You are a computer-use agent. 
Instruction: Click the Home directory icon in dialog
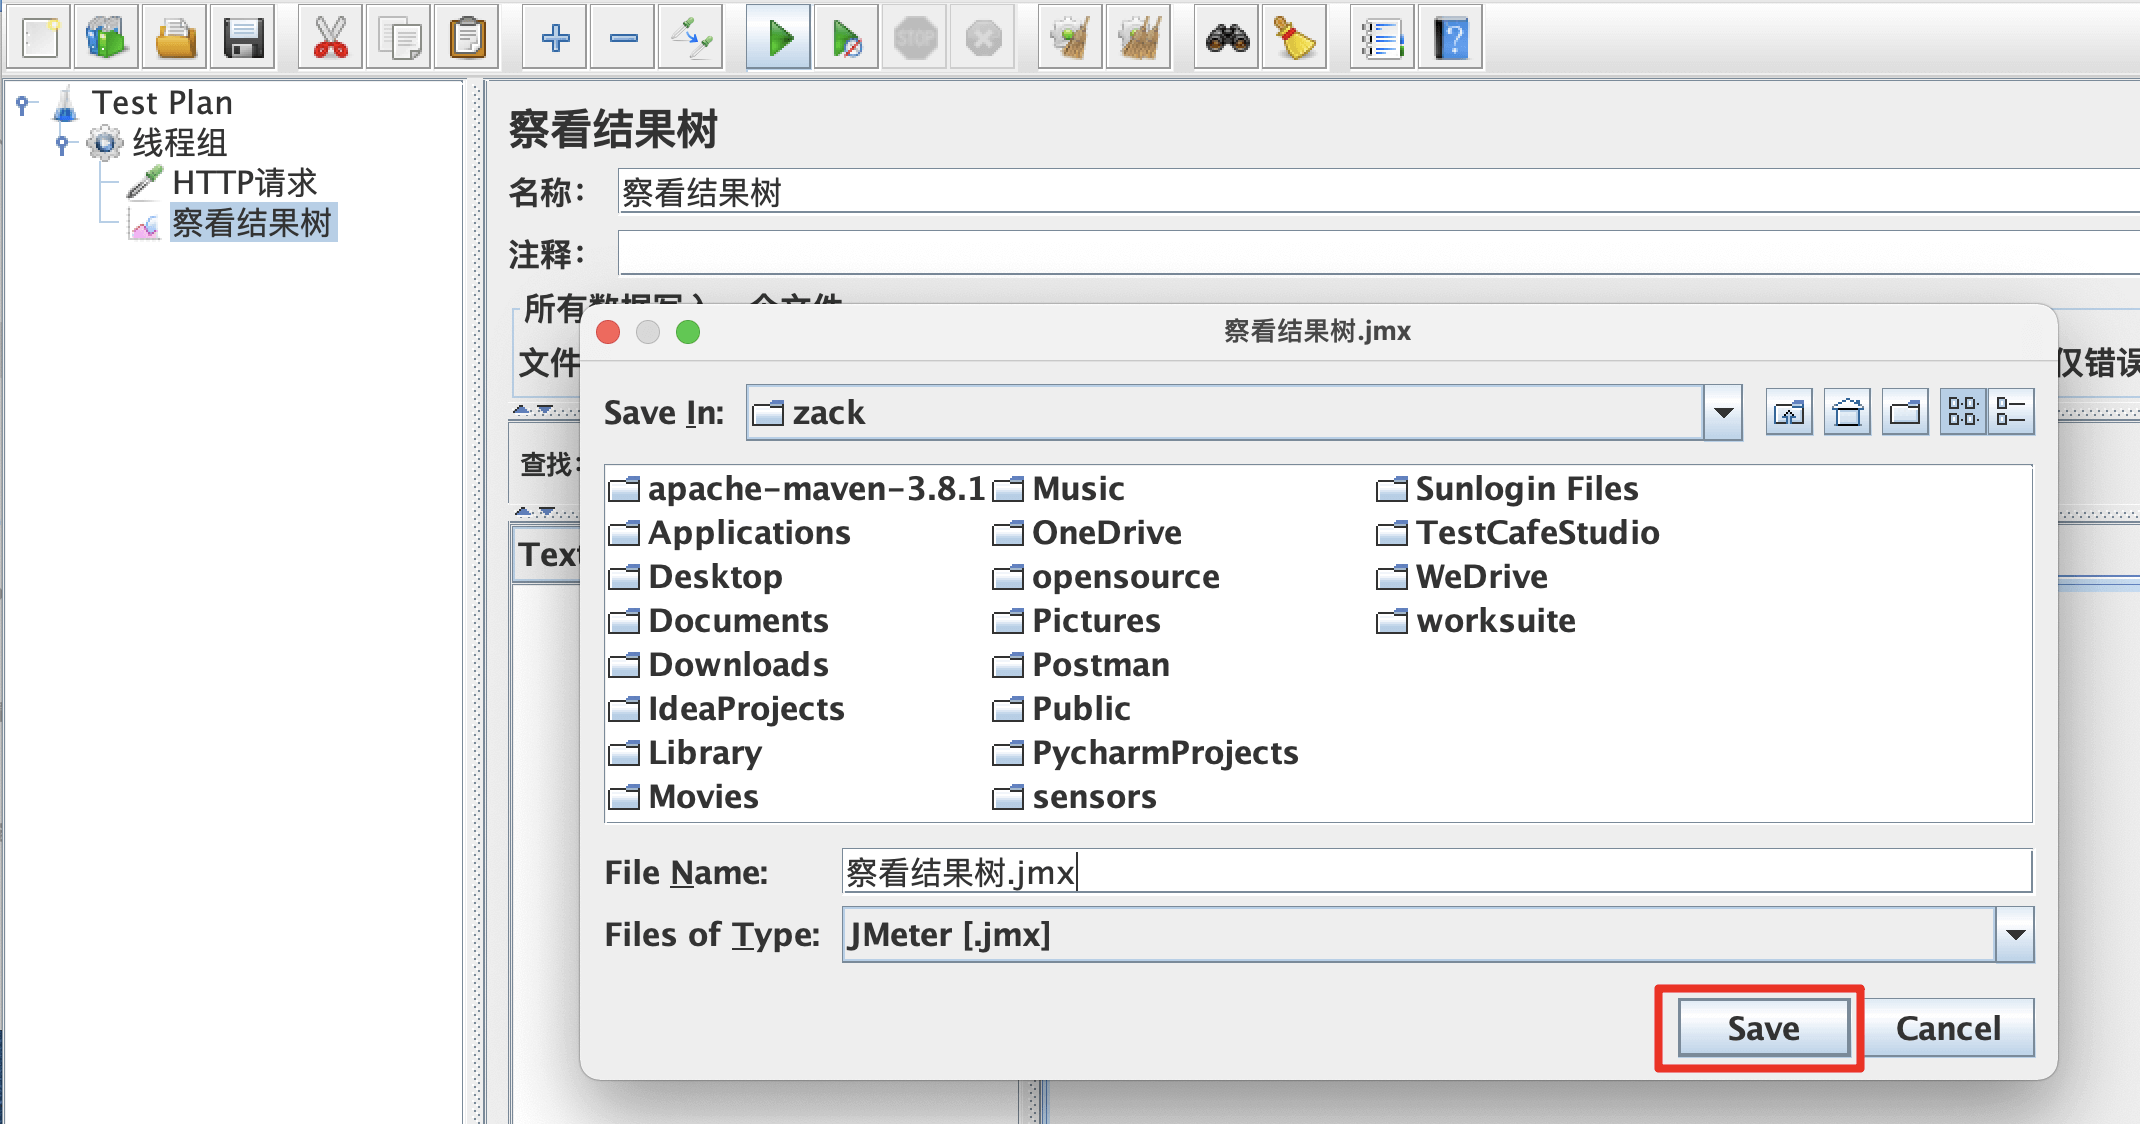pos(1847,412)
